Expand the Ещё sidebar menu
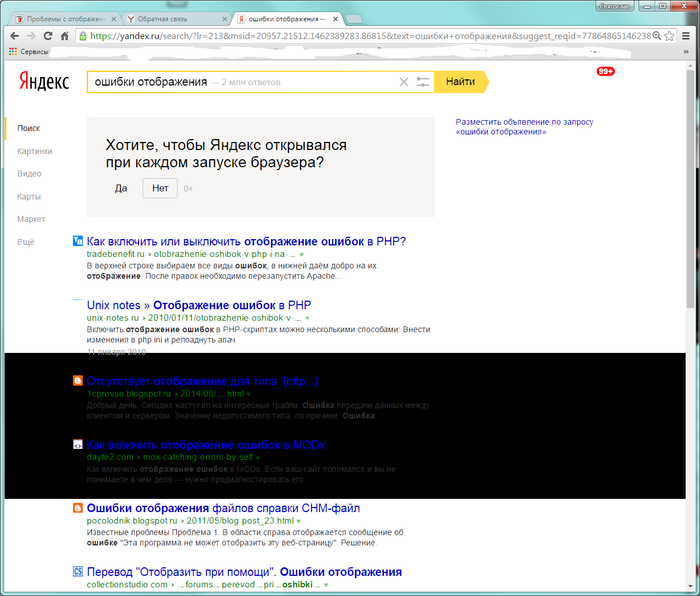 [25, 242]
